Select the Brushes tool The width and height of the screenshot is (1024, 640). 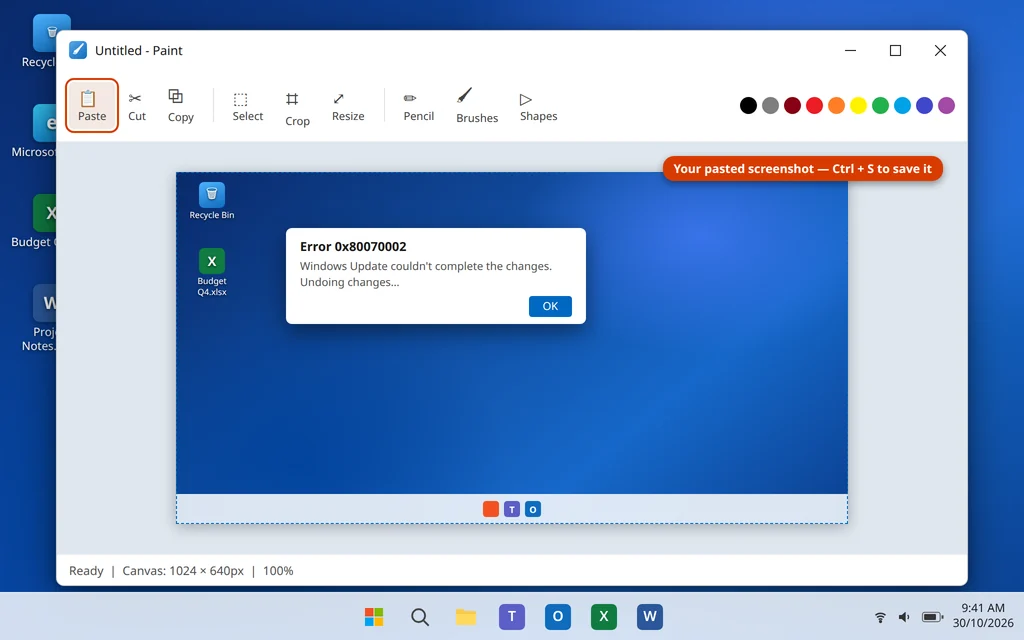477,106
